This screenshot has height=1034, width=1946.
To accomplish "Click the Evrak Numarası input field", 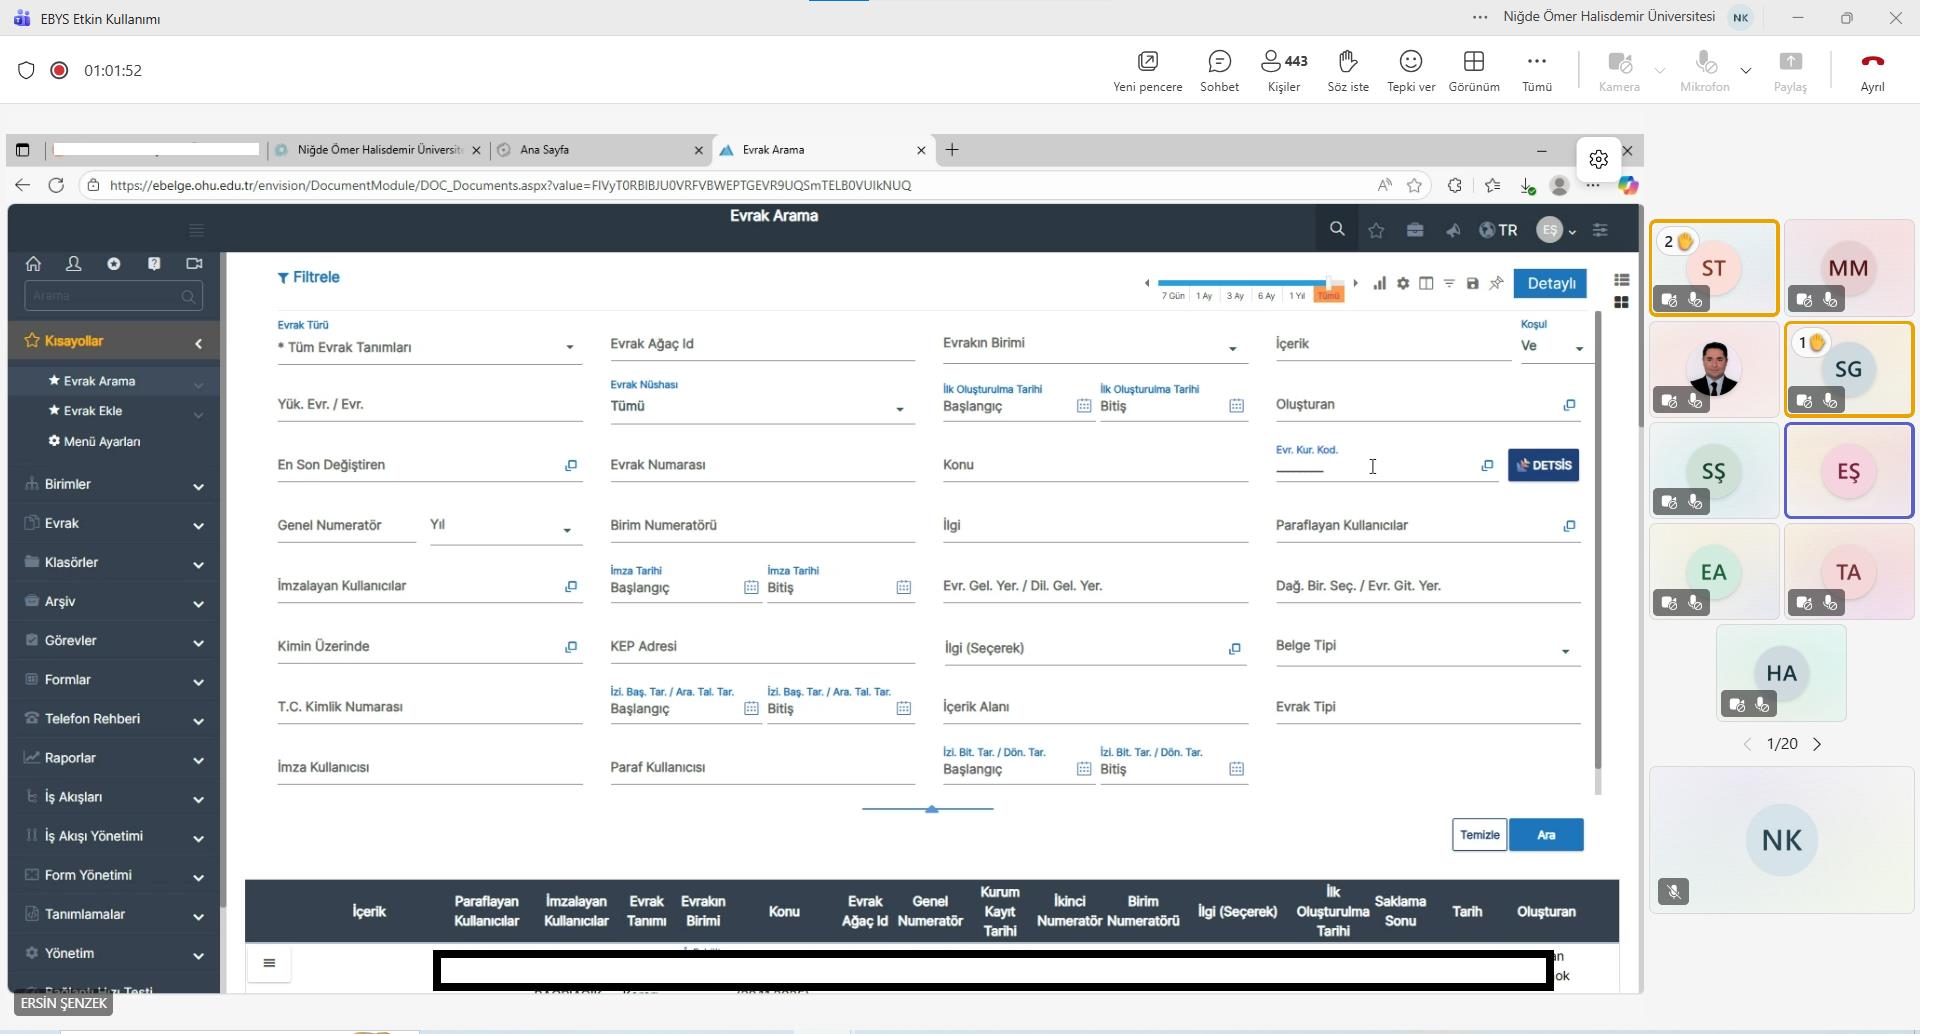I will click(x=761, y=466).
